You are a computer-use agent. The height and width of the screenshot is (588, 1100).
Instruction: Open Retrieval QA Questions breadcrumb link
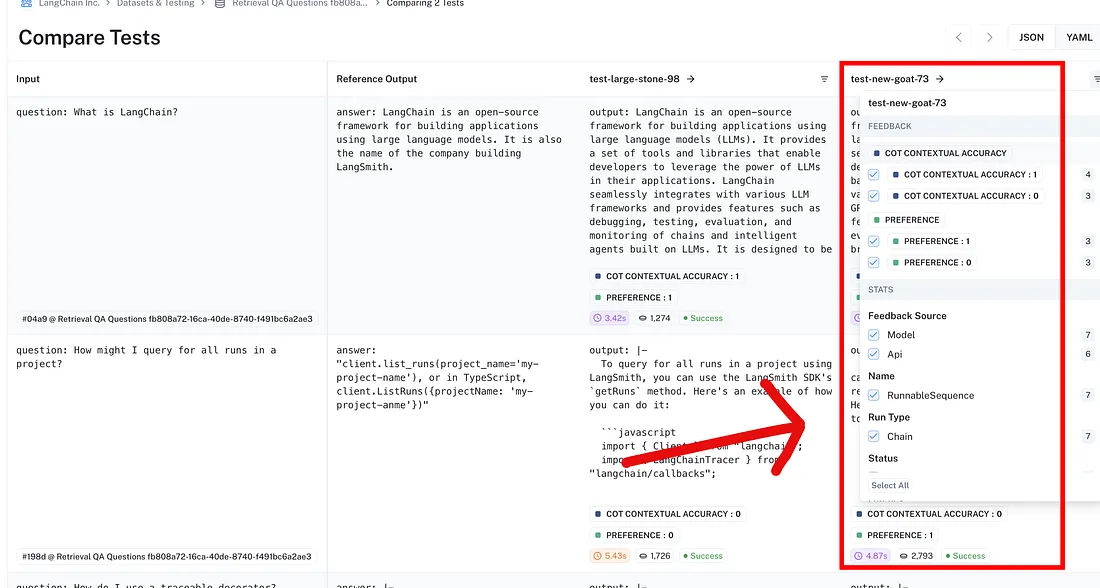[300, 4]
